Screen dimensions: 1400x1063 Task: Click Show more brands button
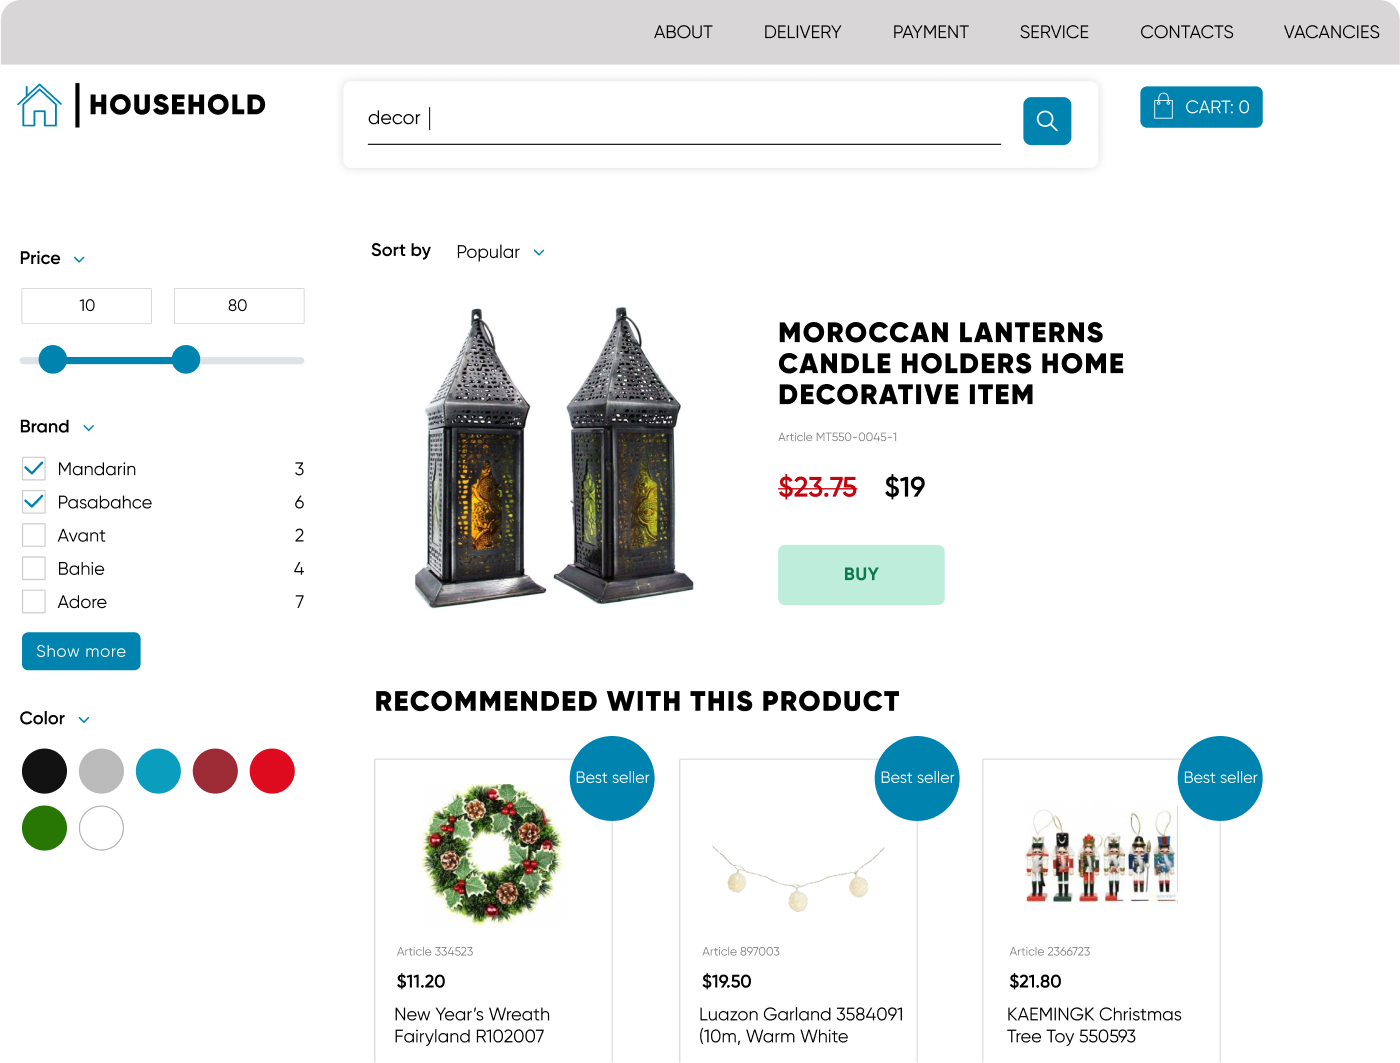pyautogui.click(x=81, y=651)
